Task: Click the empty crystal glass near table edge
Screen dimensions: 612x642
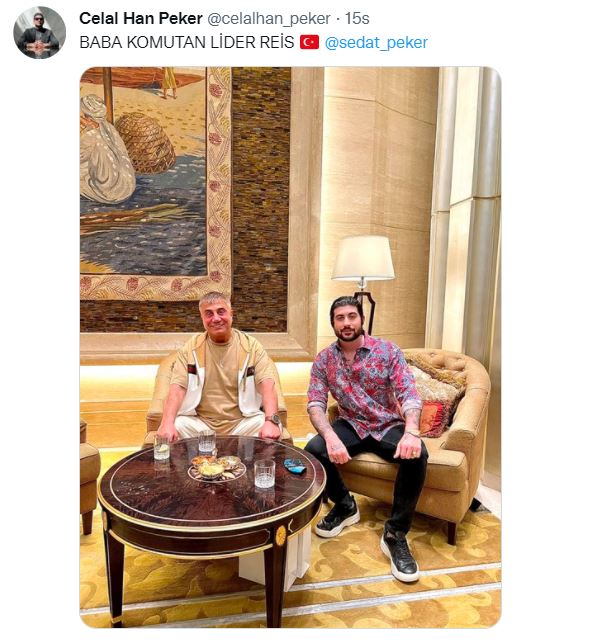Action: [x=264, y=474]
